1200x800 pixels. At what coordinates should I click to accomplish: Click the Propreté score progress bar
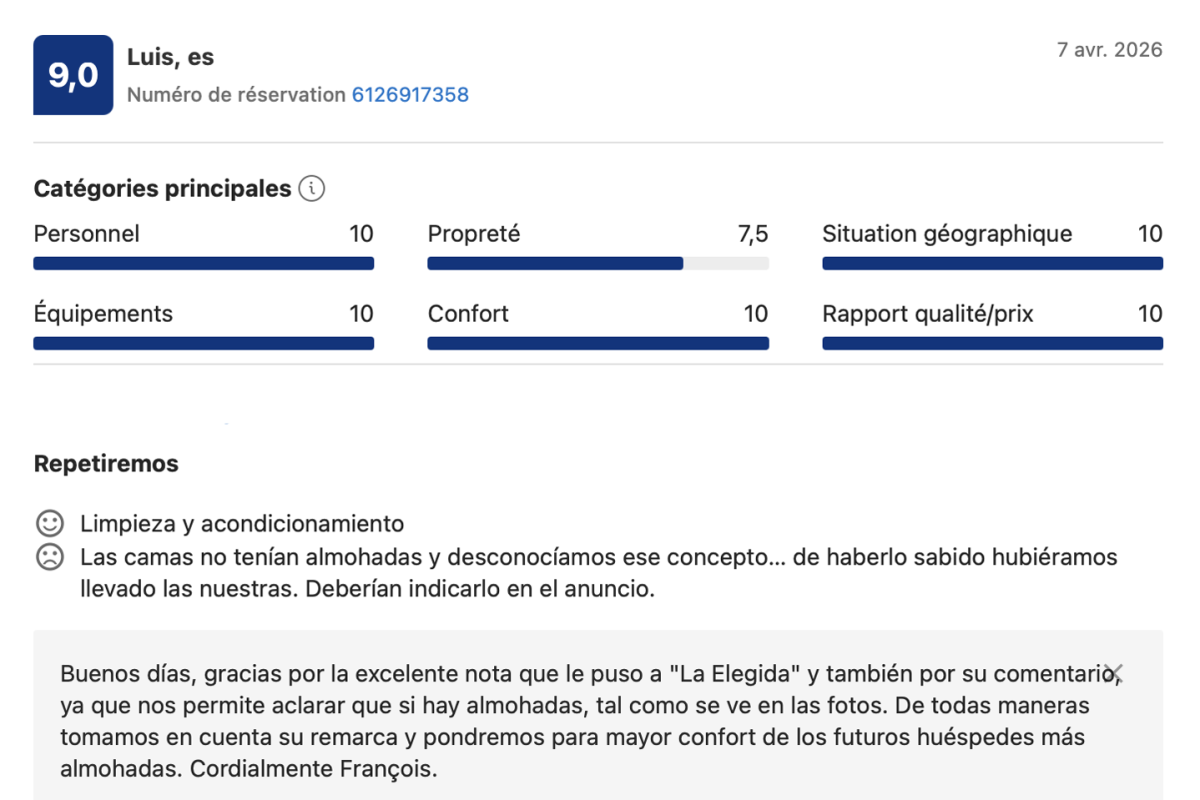click(598, 264)
